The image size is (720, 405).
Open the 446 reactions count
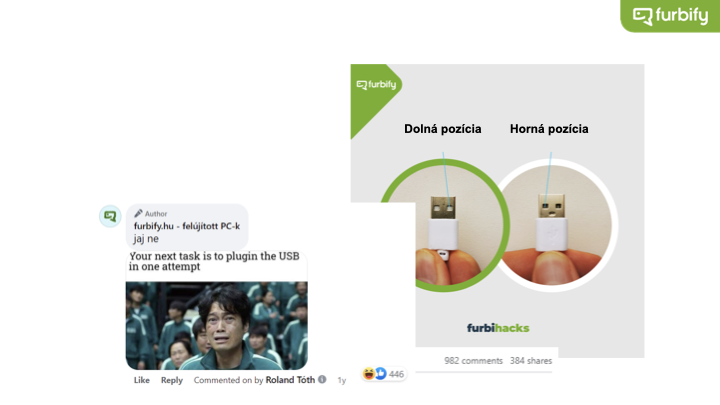click(x=396, y=374)
